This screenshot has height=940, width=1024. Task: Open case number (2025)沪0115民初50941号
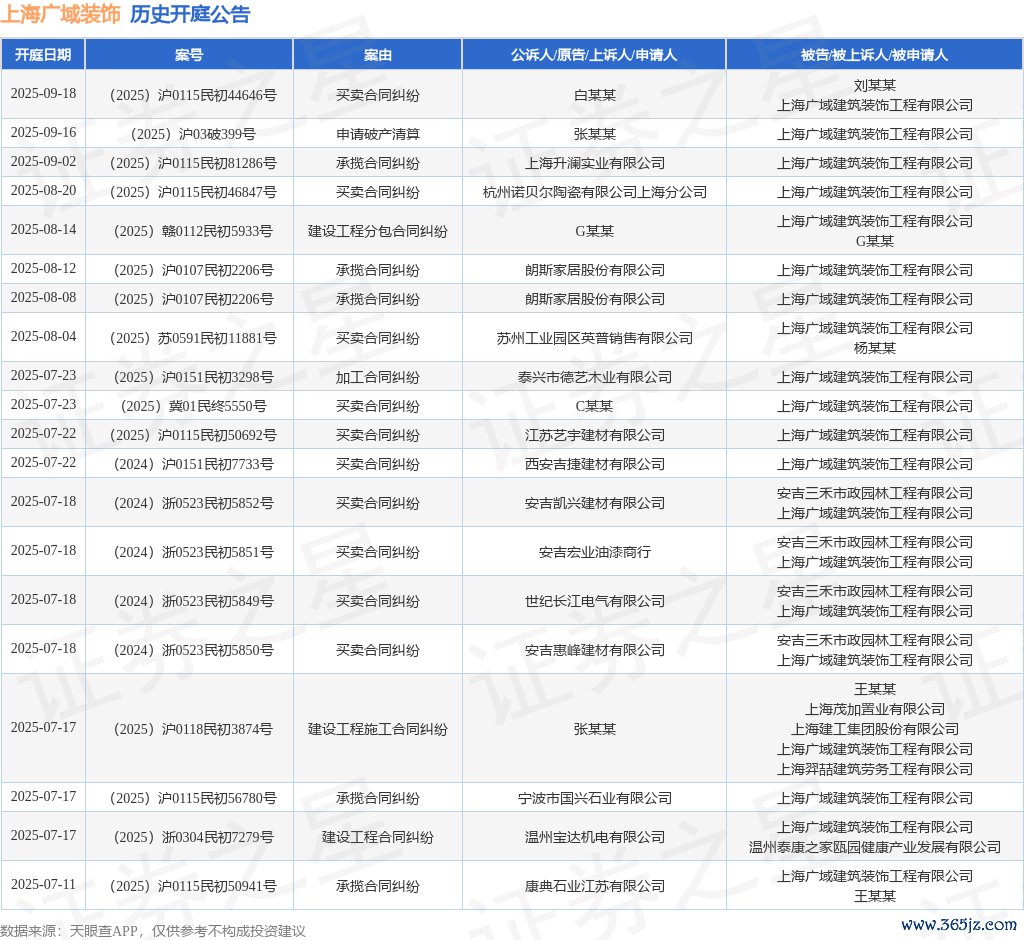click(x=189, y=886)
